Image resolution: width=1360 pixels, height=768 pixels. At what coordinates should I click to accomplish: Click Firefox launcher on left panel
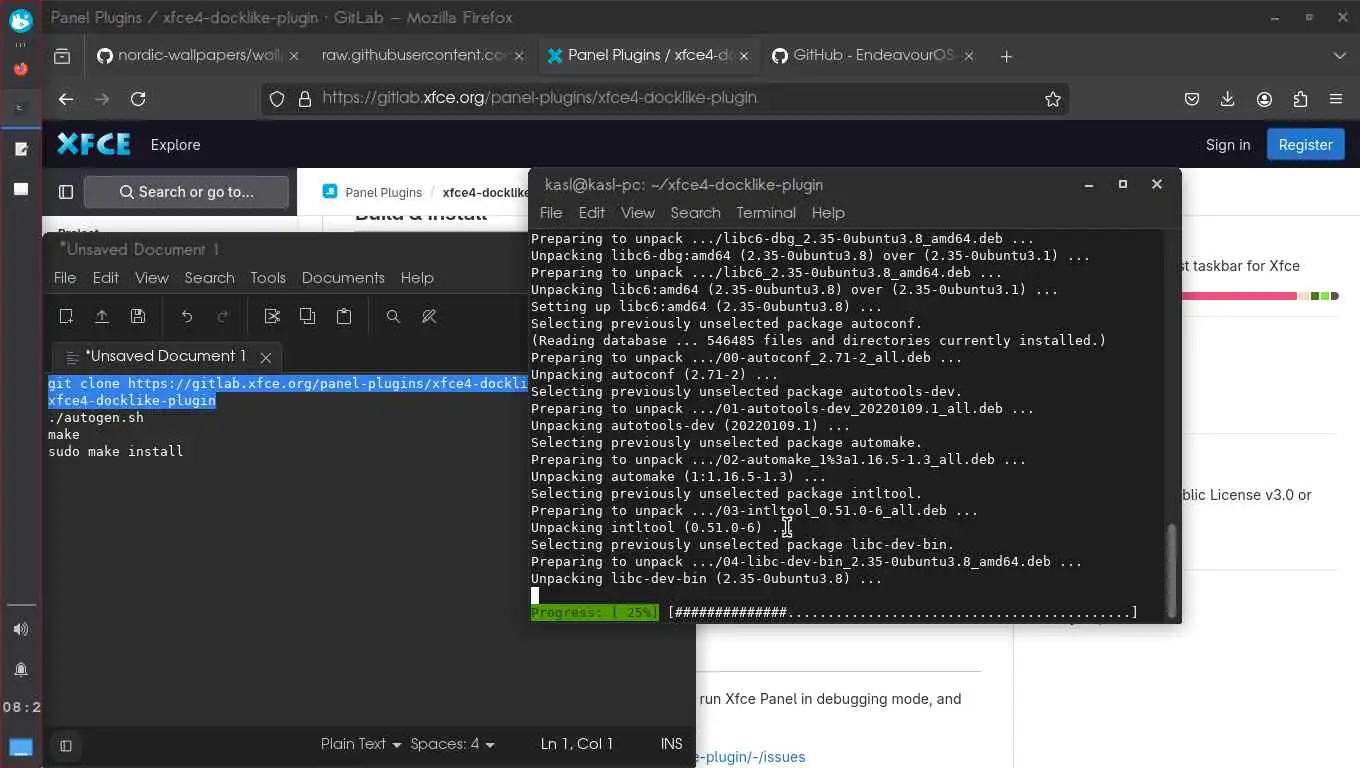tap(21, 69)
